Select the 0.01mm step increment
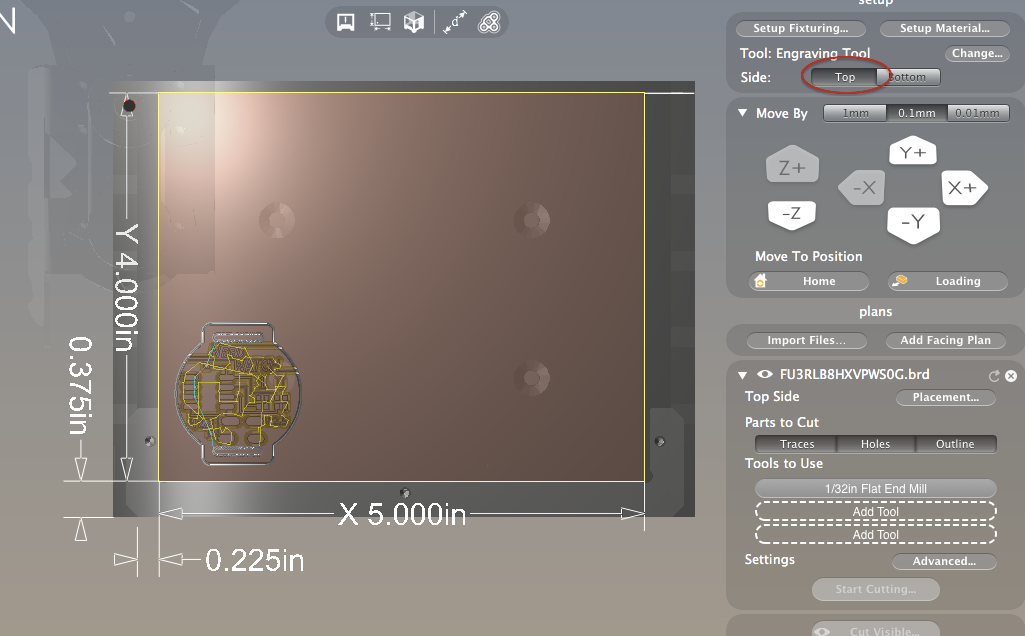 tap(977, 112)
